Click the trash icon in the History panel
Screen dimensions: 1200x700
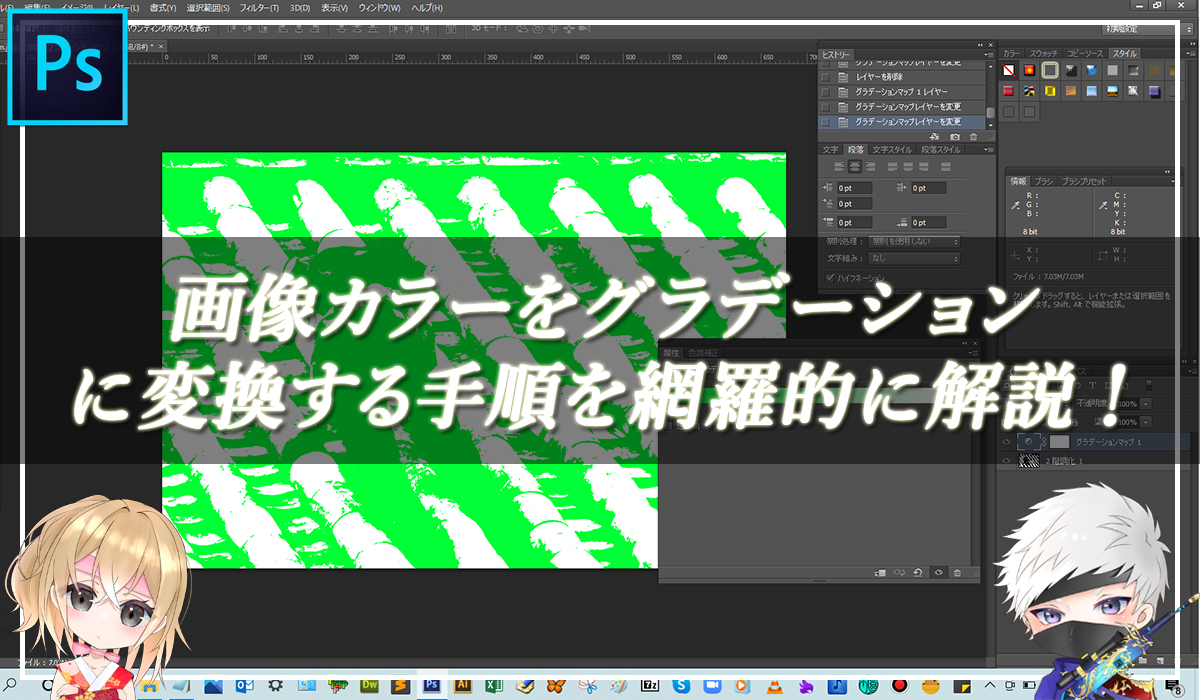[973, 136]
